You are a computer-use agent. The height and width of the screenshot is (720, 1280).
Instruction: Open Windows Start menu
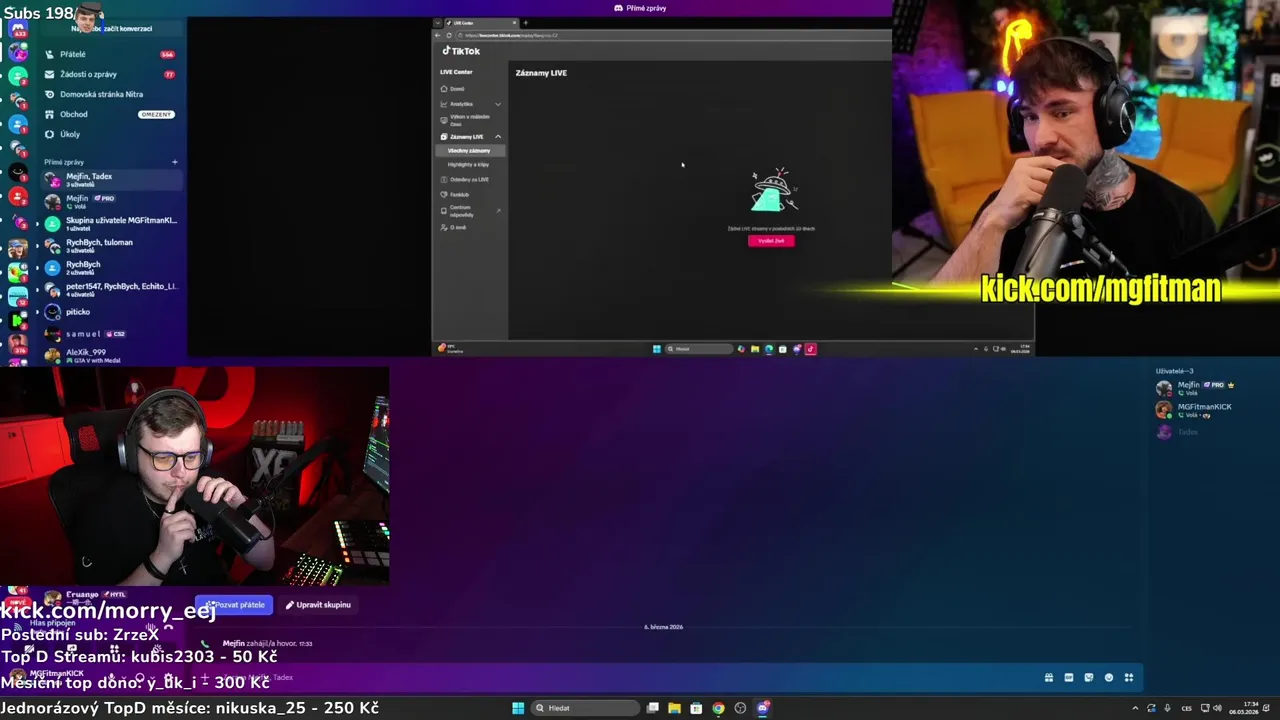tap(518, 708)
